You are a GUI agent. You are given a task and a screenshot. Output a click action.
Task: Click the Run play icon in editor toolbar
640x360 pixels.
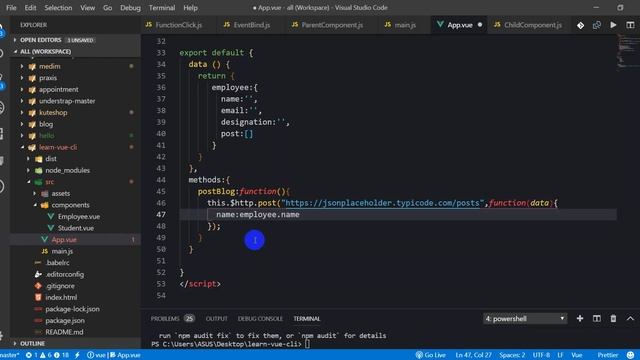tap(613, 25)
